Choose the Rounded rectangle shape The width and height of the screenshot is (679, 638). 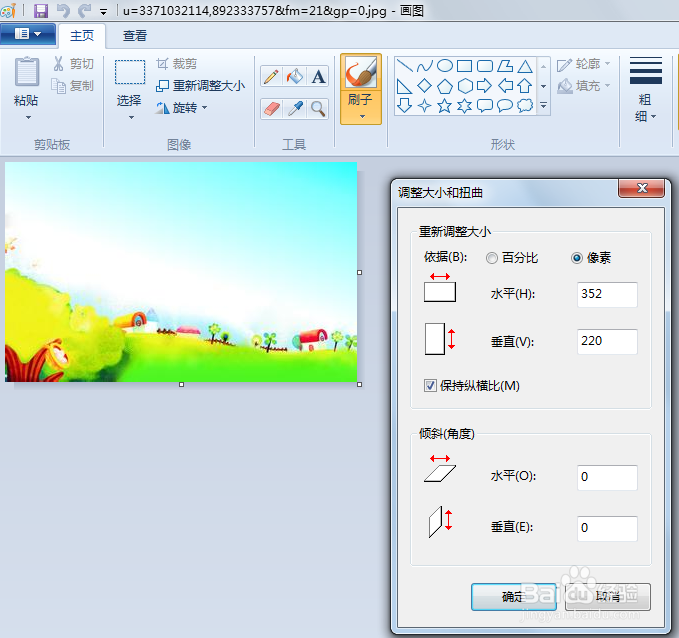point(485,66)
